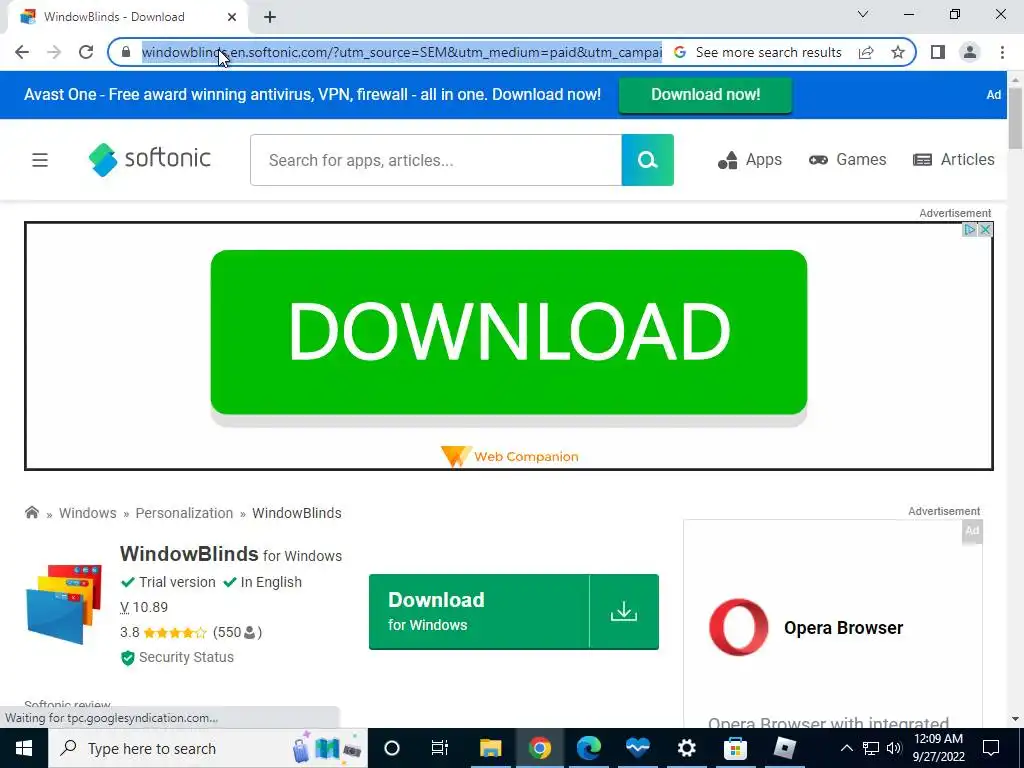Screen dimensions: 1024x768
Task: Click the Avast Download now! button
Action: click(x=705, y=95)
